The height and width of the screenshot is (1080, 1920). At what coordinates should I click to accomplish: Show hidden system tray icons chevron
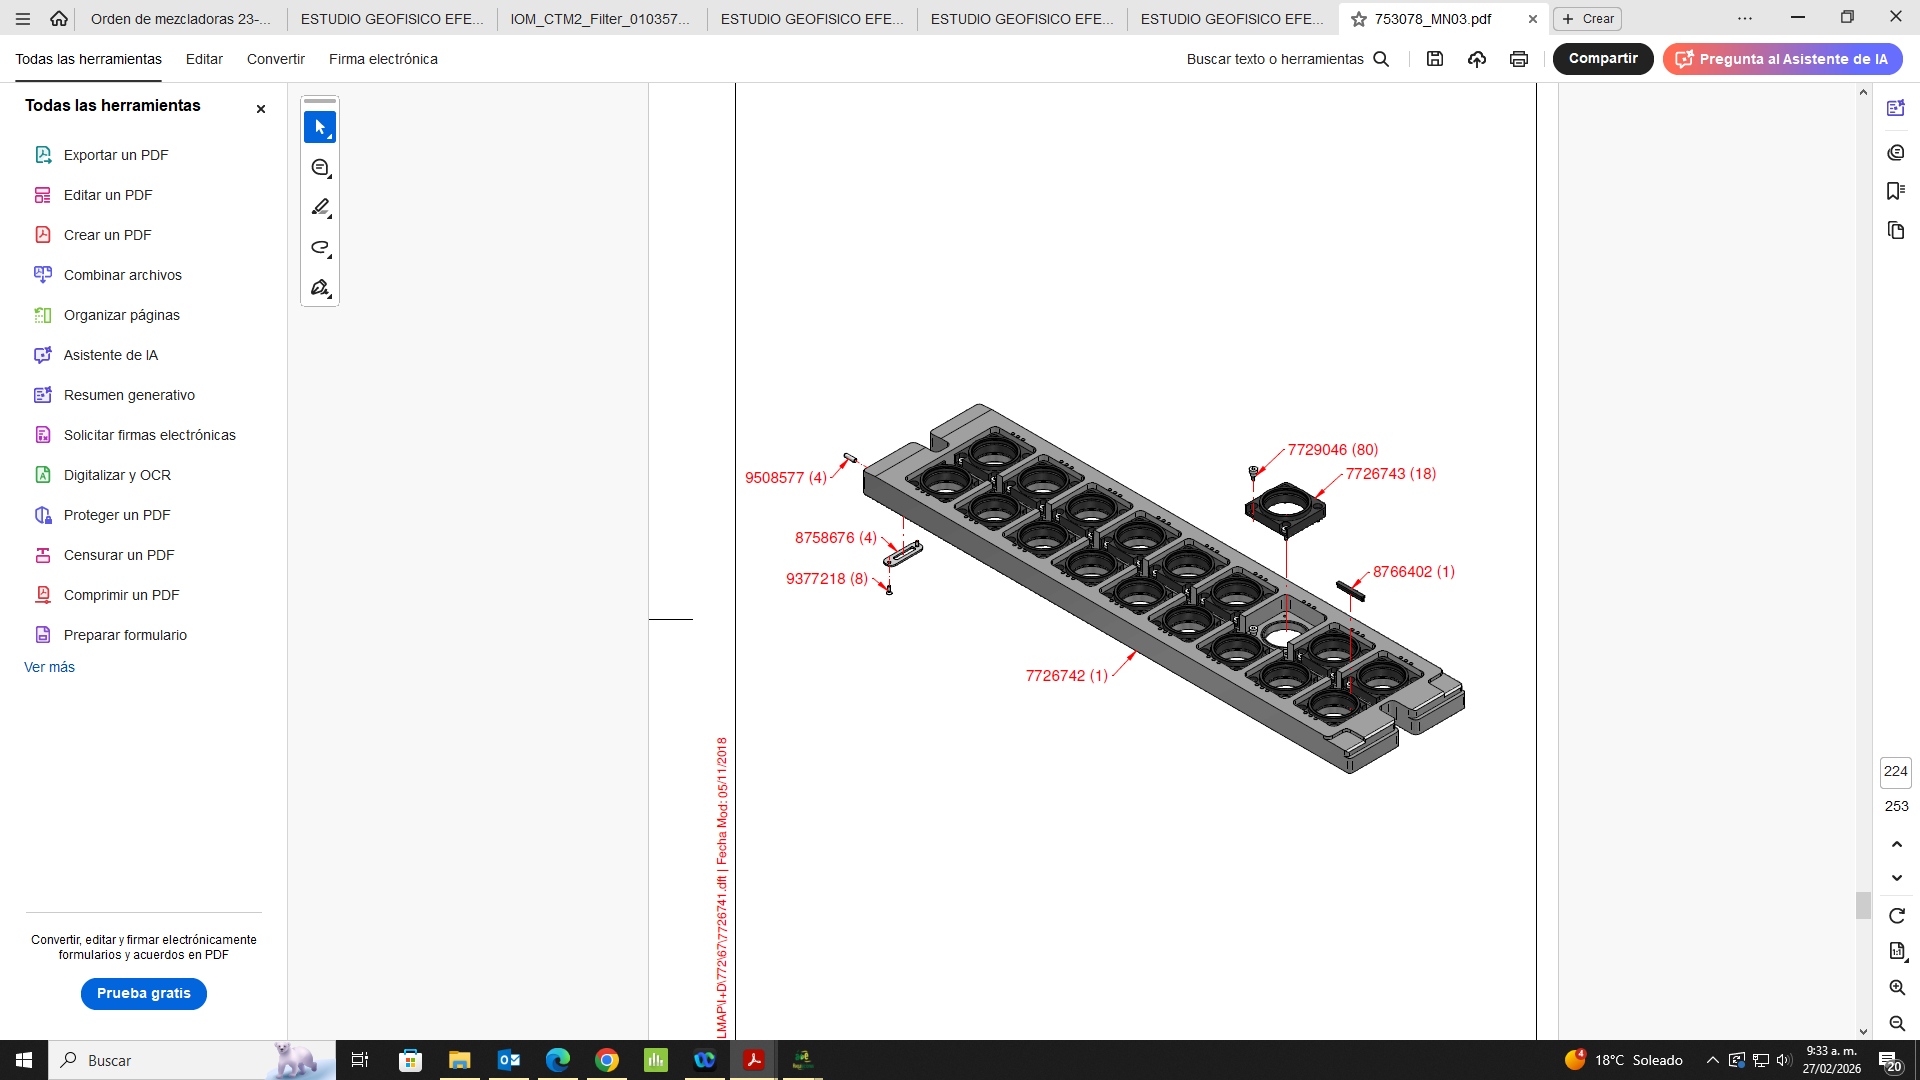[x=1712, y=1060]
